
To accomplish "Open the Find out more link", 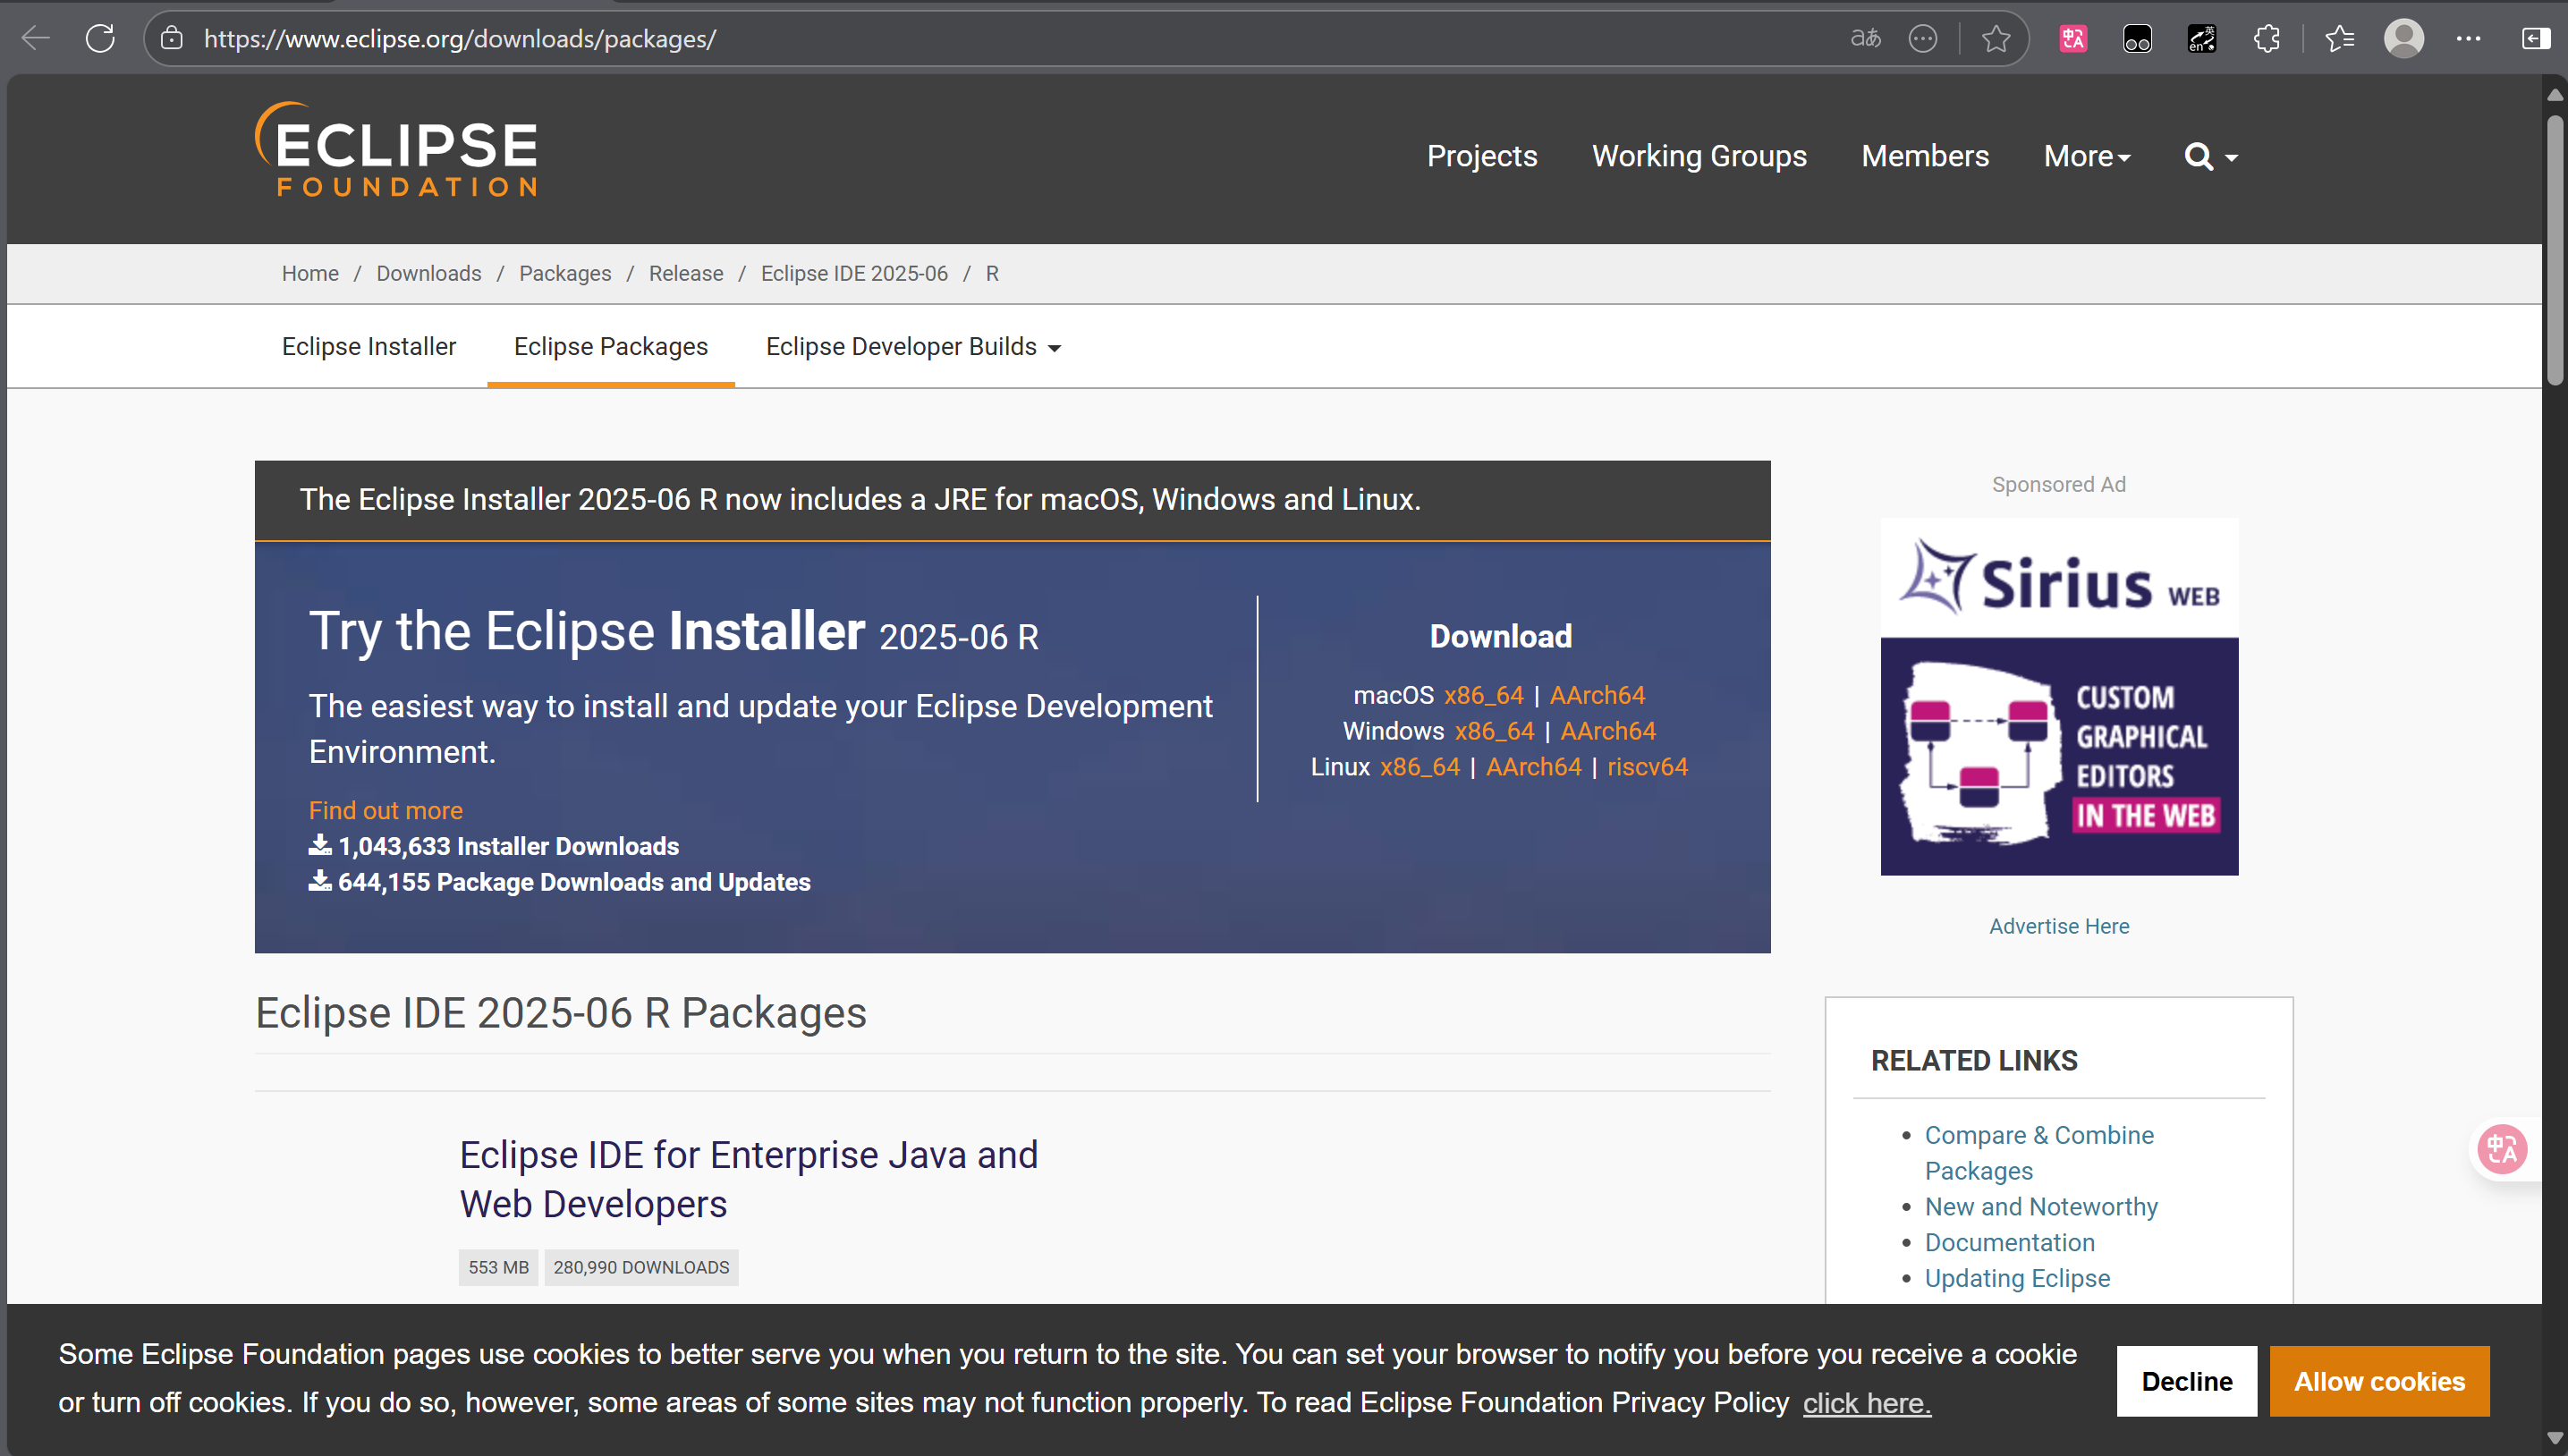I will point(385,810).
